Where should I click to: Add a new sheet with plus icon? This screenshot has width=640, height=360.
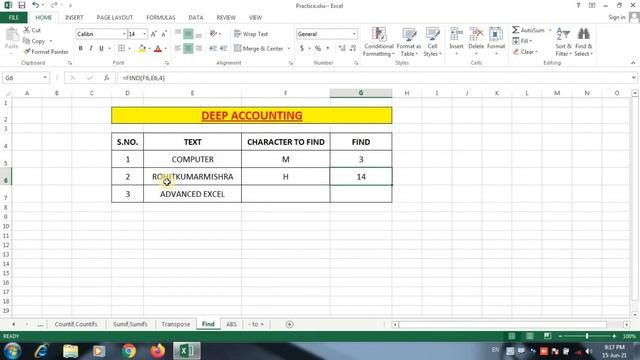click(x=289, y=324)
